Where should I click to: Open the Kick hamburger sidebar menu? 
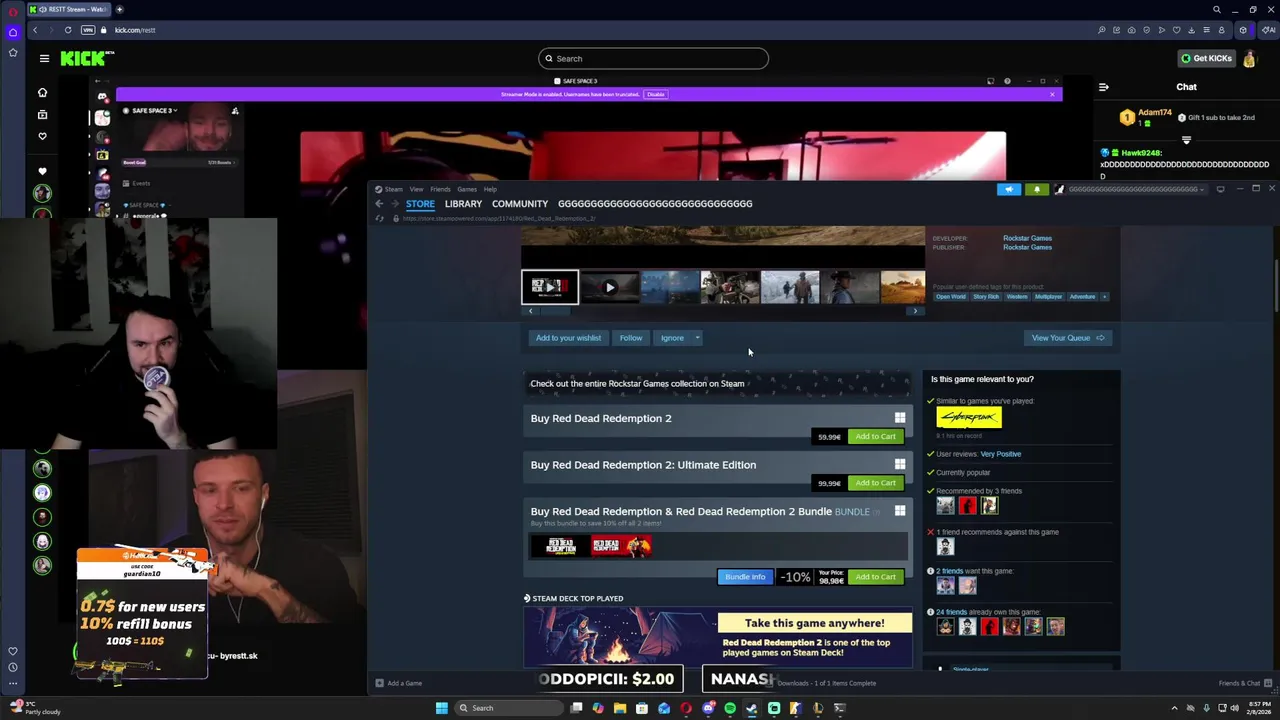tap(44, 58)
